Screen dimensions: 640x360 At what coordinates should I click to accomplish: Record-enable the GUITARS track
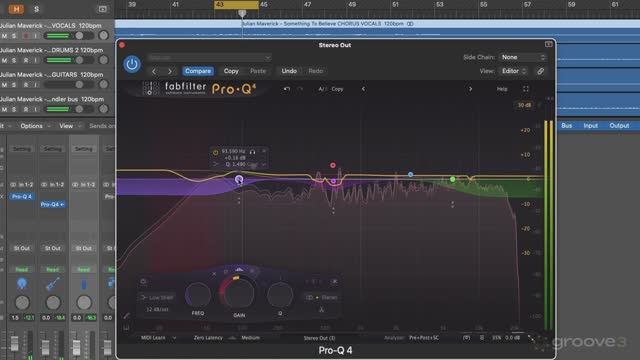[x=26, y=85]
